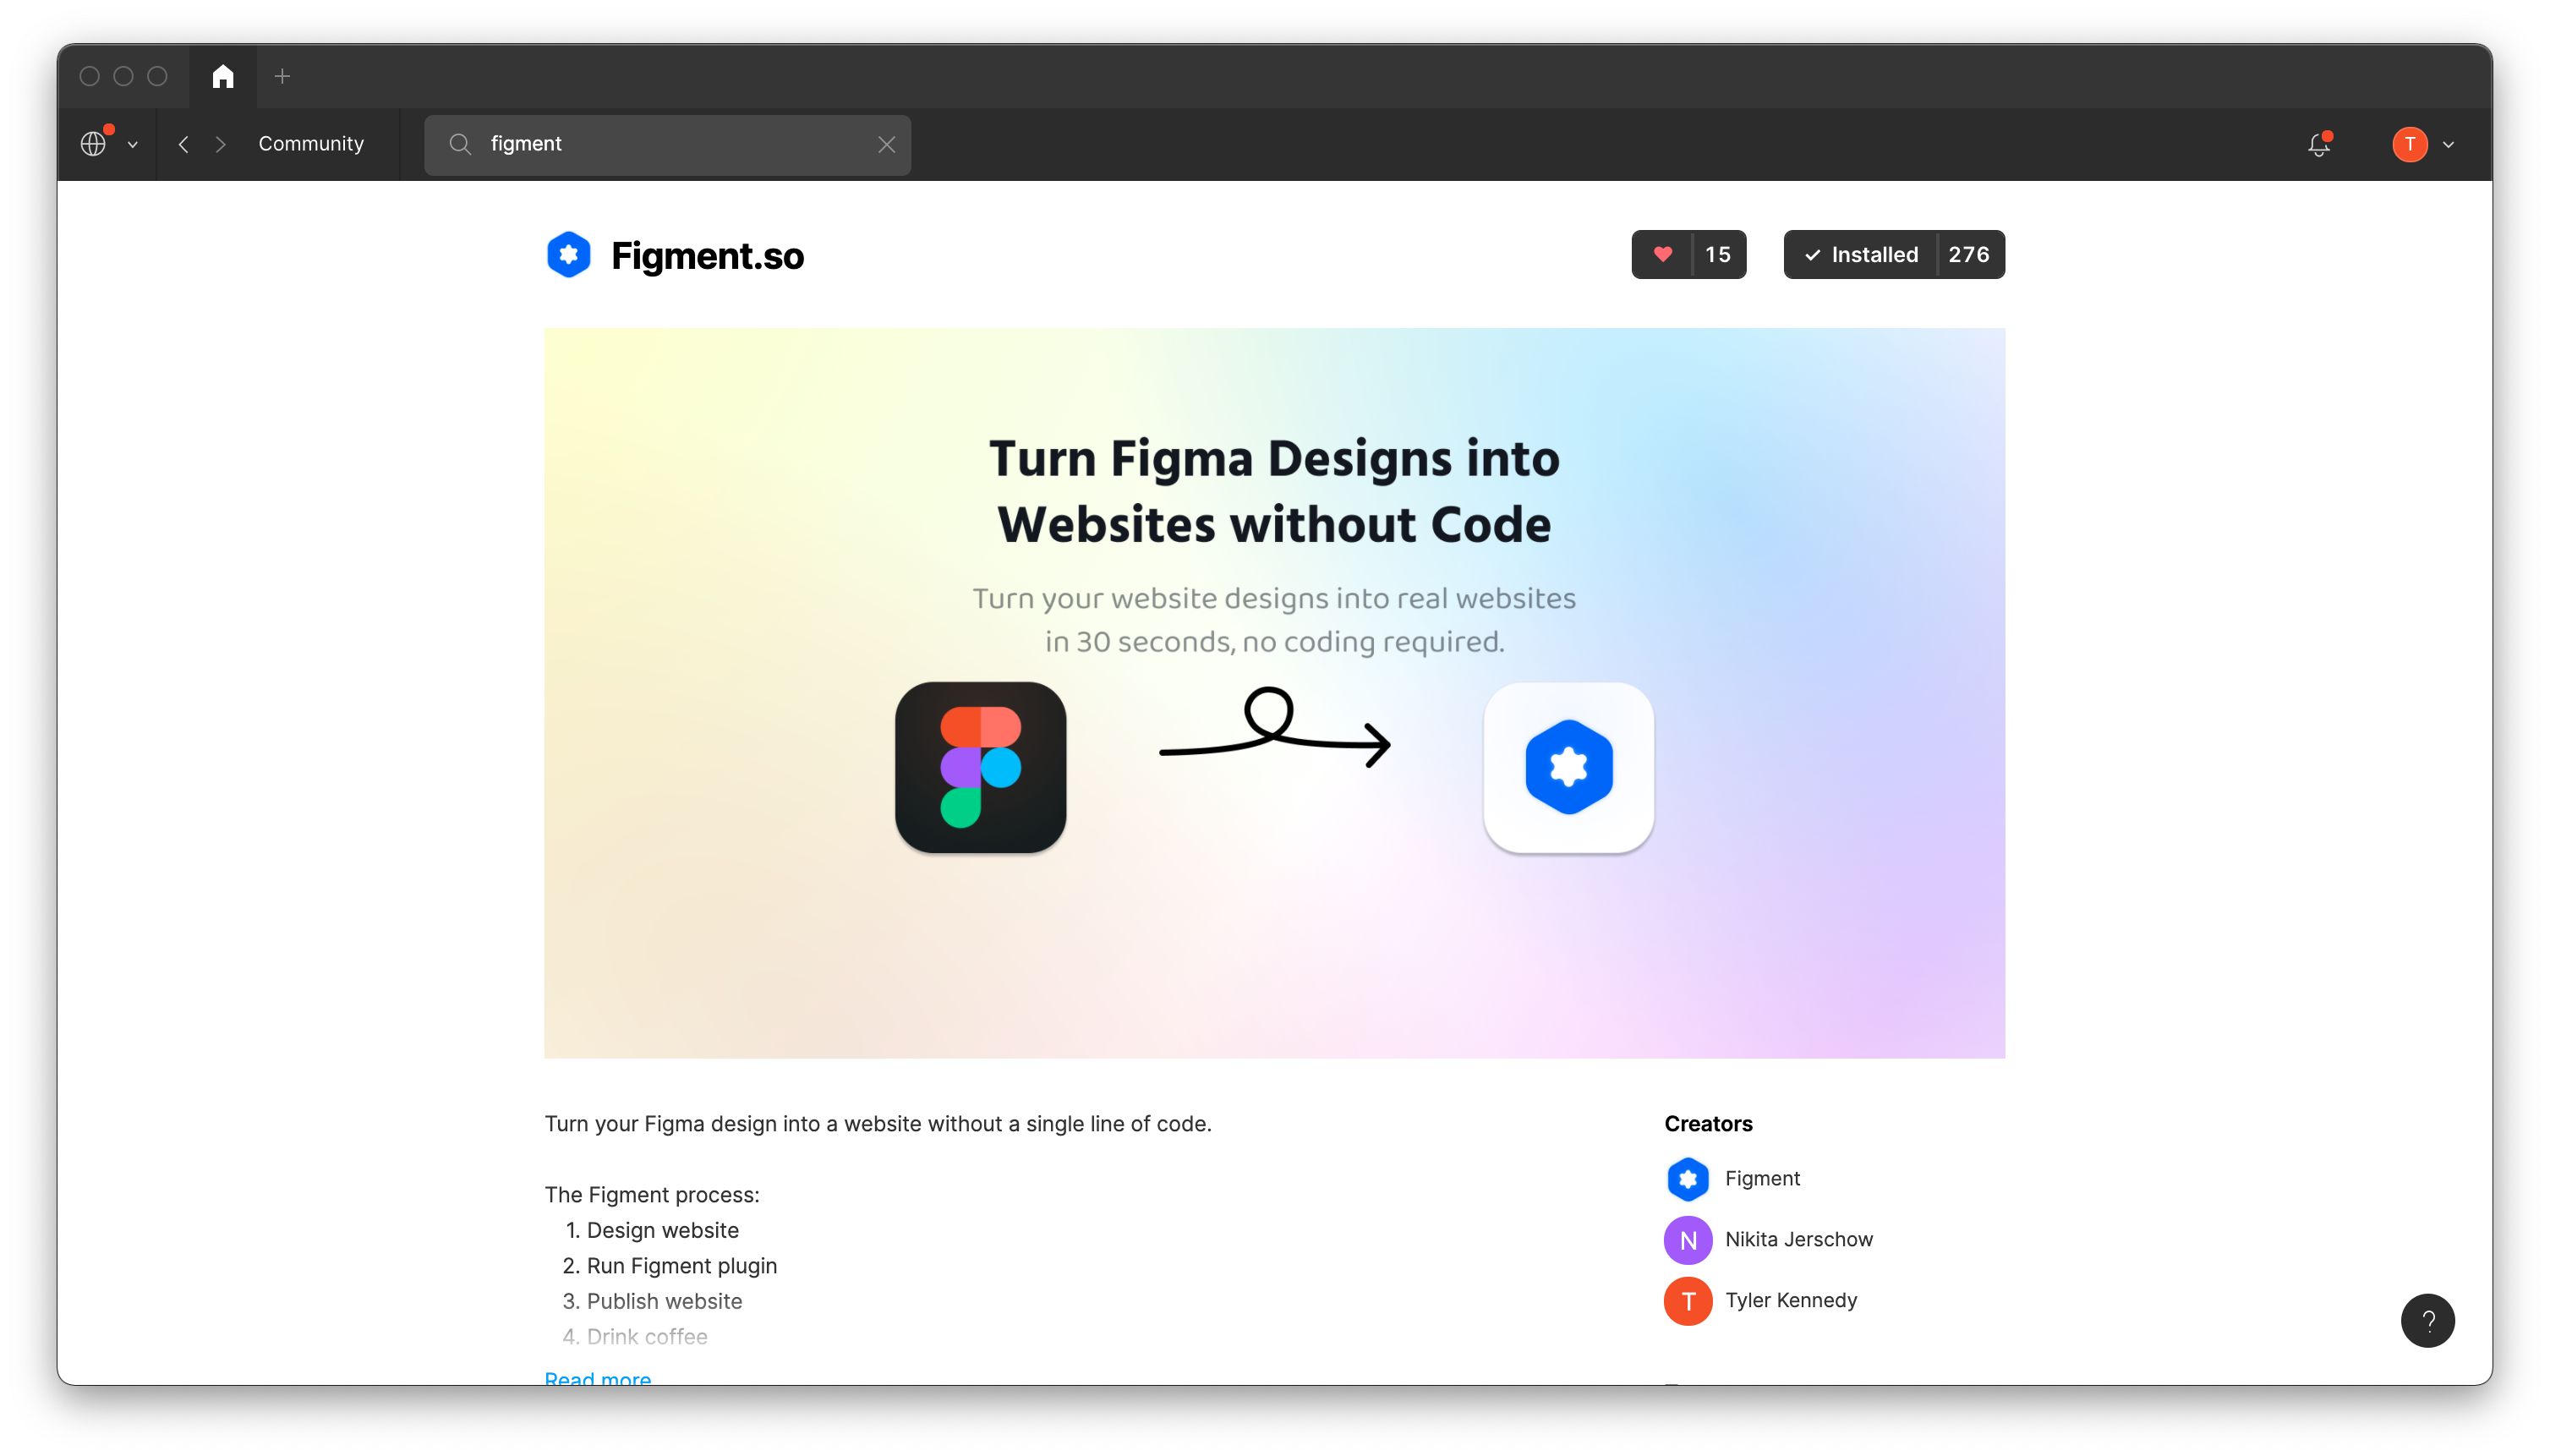This screenshot has height=1456, width=2550.
Task: Expand the globe menu dropdown arrow
Action: [x=132, y=145]
